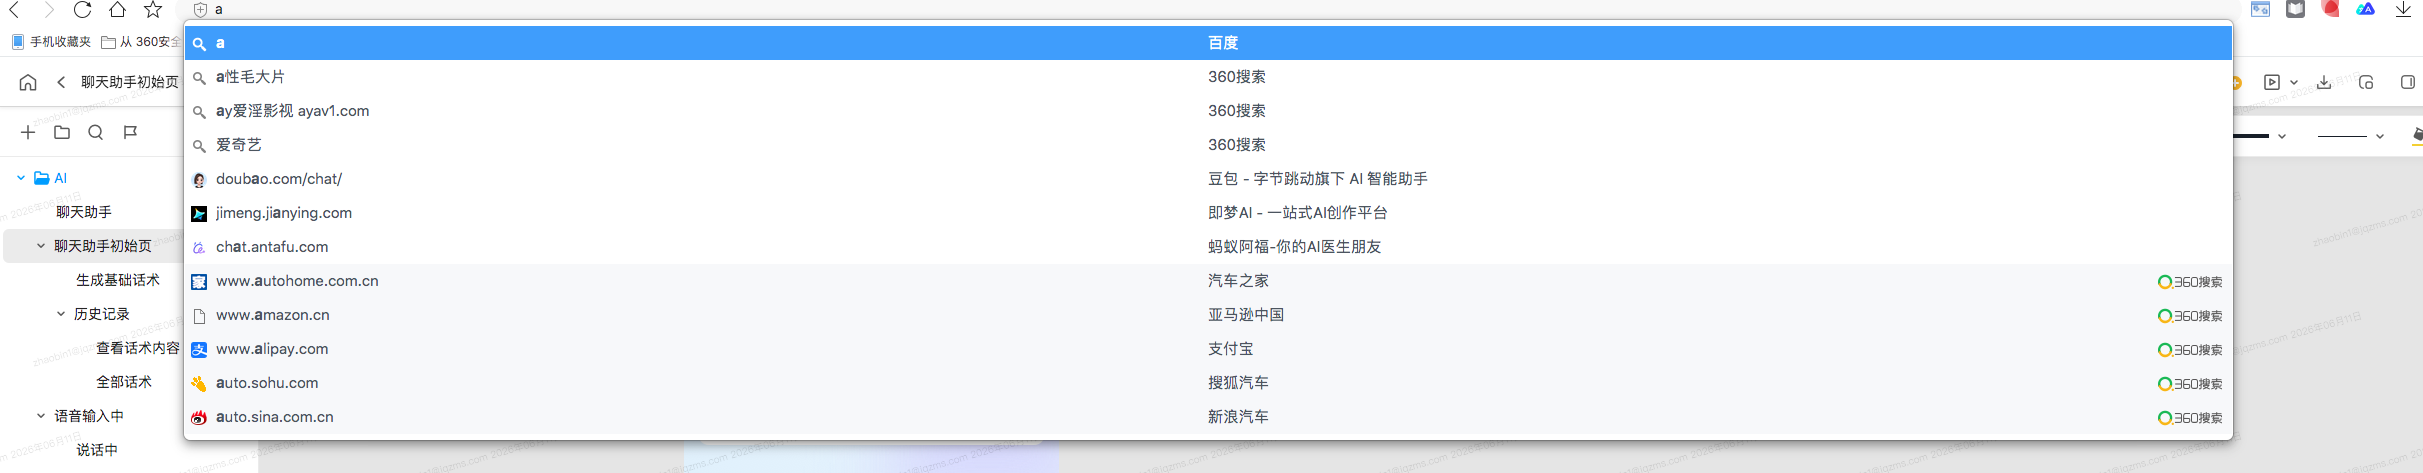Bookmark this page with the star icon

[153, 10]
